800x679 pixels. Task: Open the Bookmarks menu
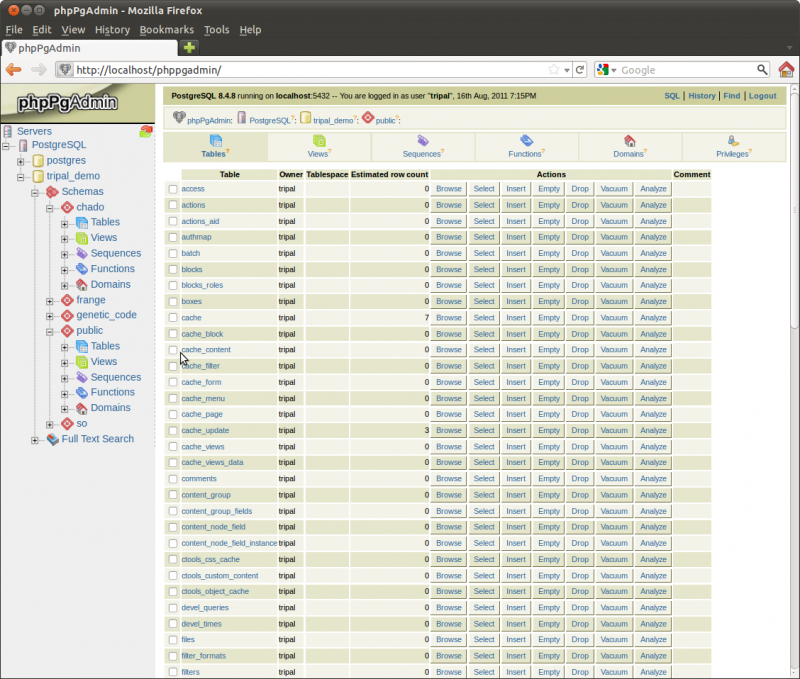tap(167, 30)
